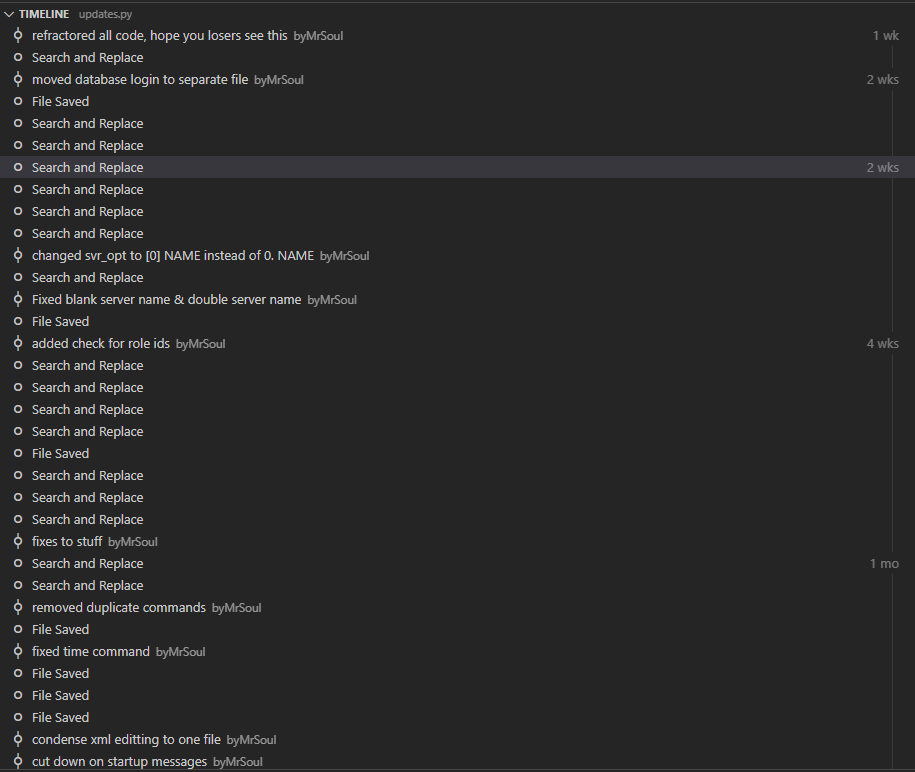Open 'fixes to stuff' commit entry
This screenshot has height=772, width=915.
[x=458, y=542]
